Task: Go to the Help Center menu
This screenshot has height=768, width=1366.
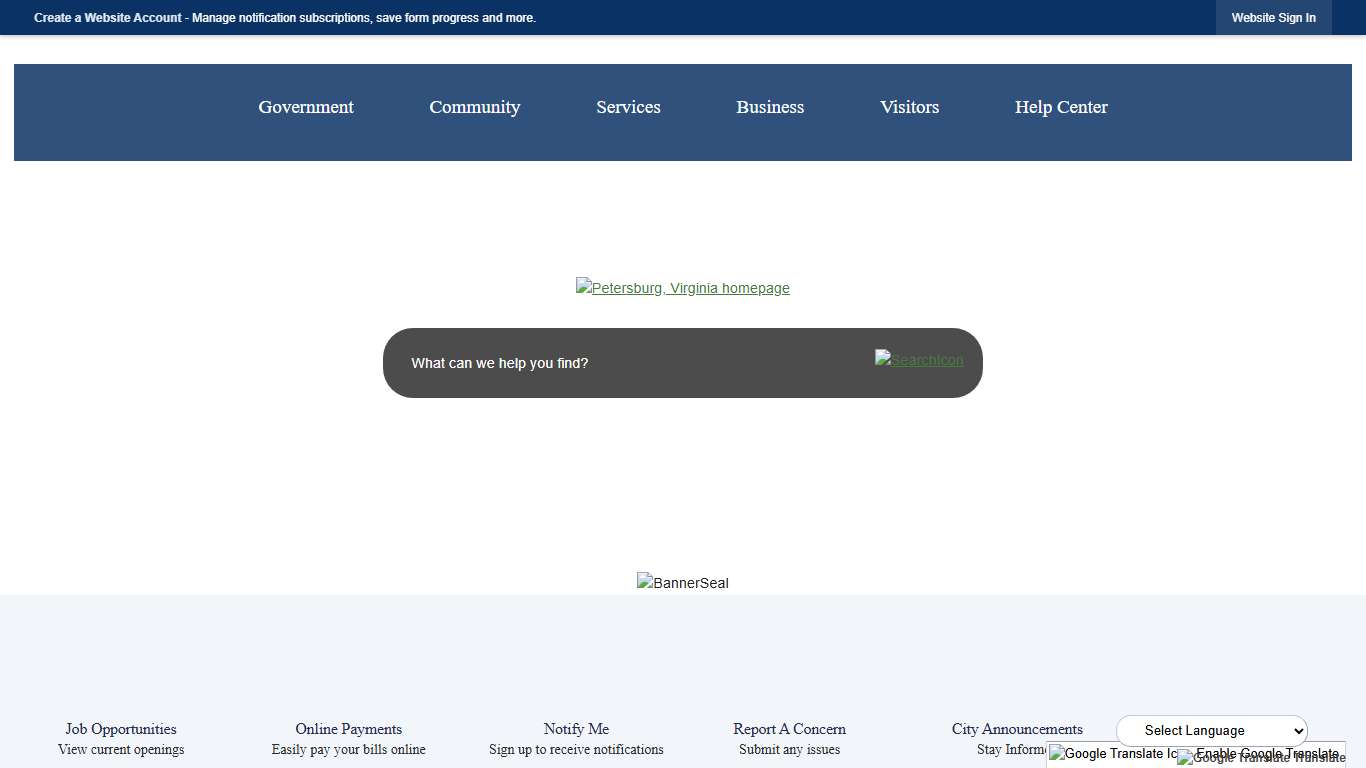Action: (1061, 107)
